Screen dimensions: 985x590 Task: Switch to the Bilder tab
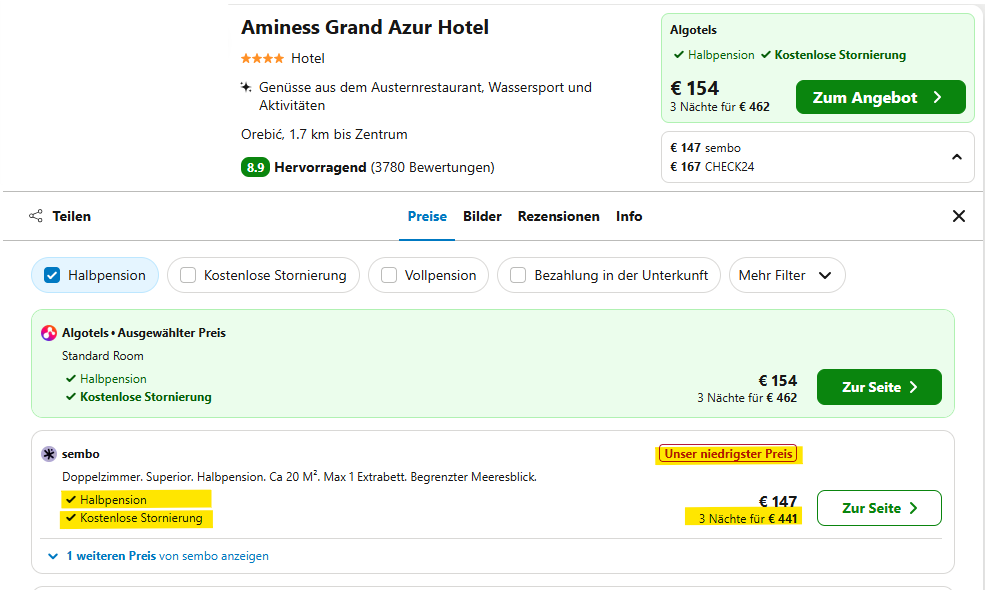(482, 216)
